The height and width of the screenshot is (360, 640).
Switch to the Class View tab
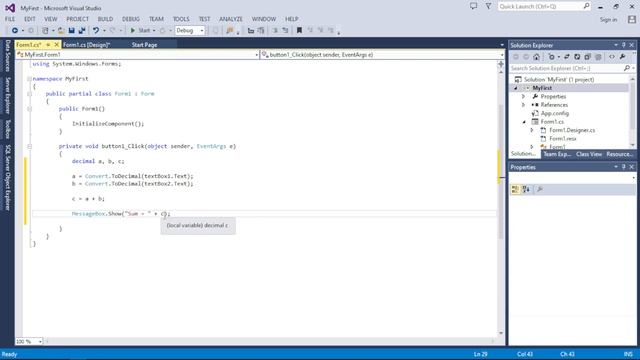(589, 154)
